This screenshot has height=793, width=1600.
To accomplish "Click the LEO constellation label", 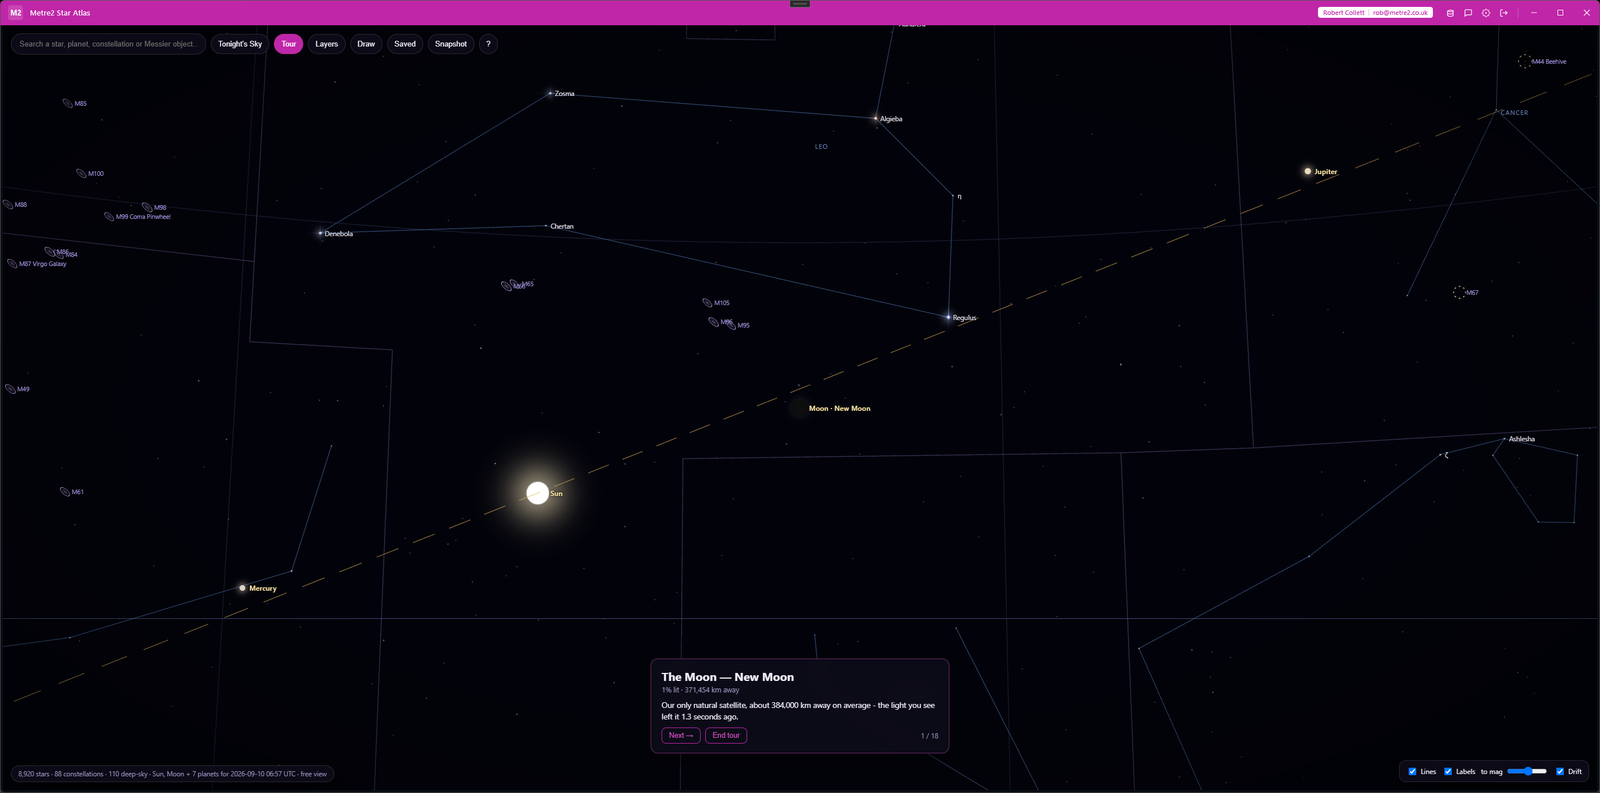I will [821, 146].
